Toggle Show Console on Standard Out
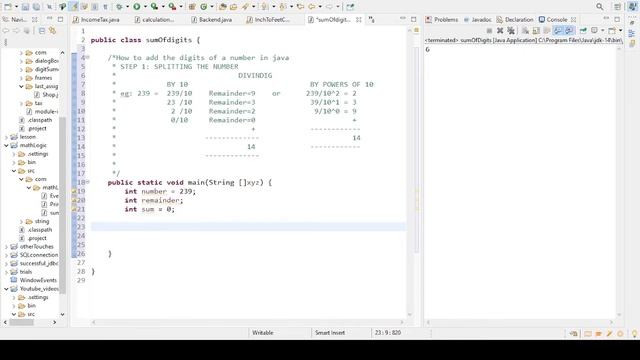640x360 pixels. click(558, 30)
